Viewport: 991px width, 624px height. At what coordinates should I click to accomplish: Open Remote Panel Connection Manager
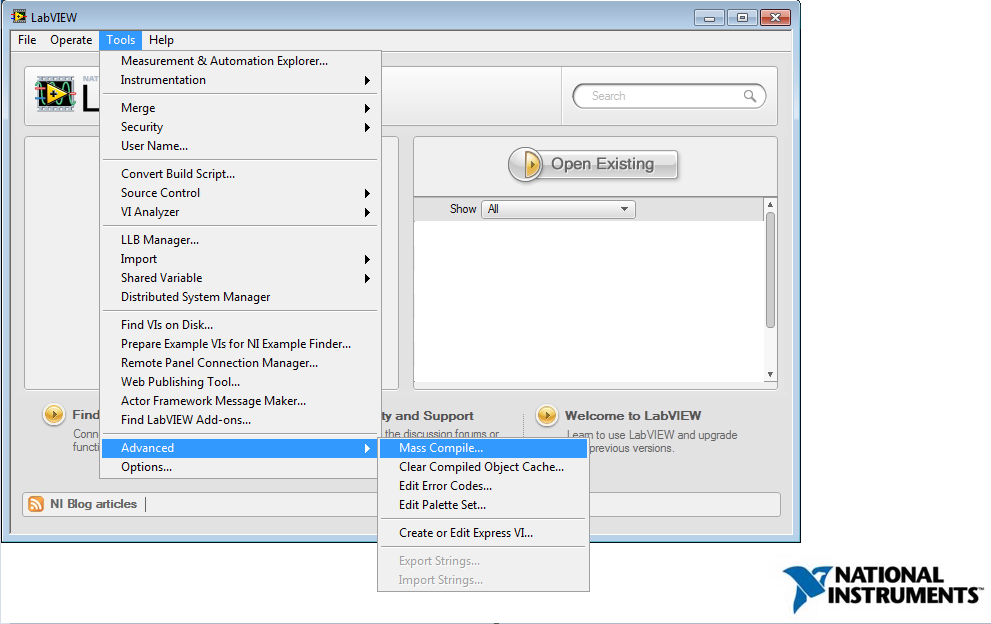coord(240,362)
